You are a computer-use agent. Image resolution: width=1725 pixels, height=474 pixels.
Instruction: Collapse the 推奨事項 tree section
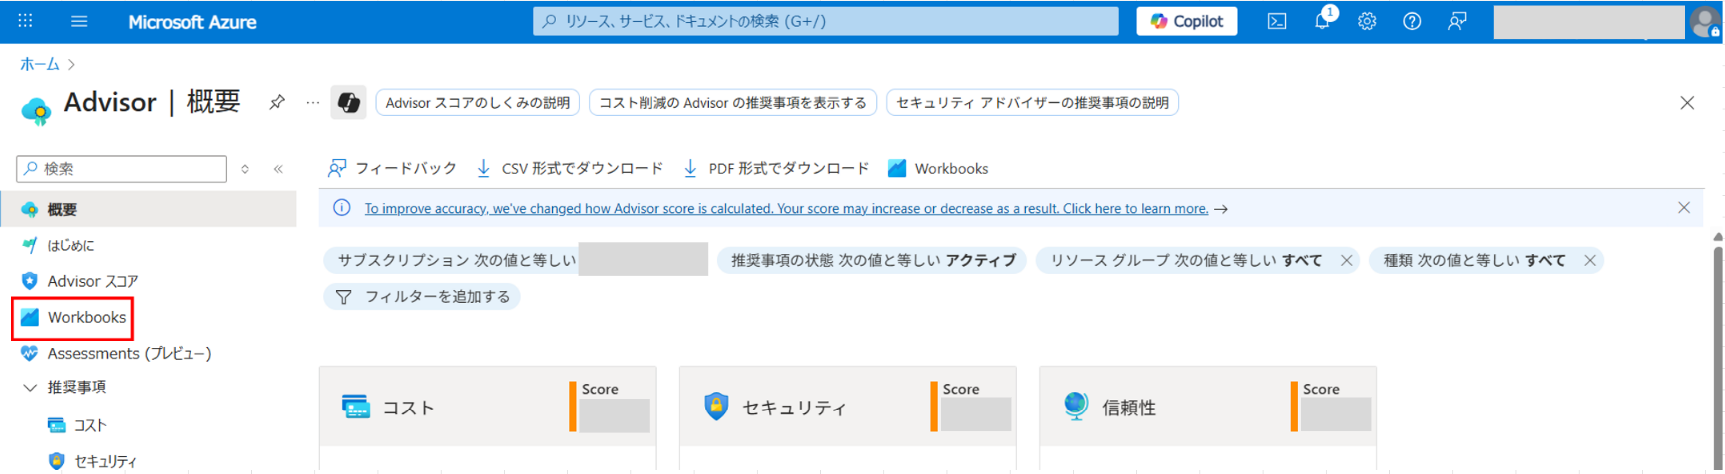pos(30,387)
